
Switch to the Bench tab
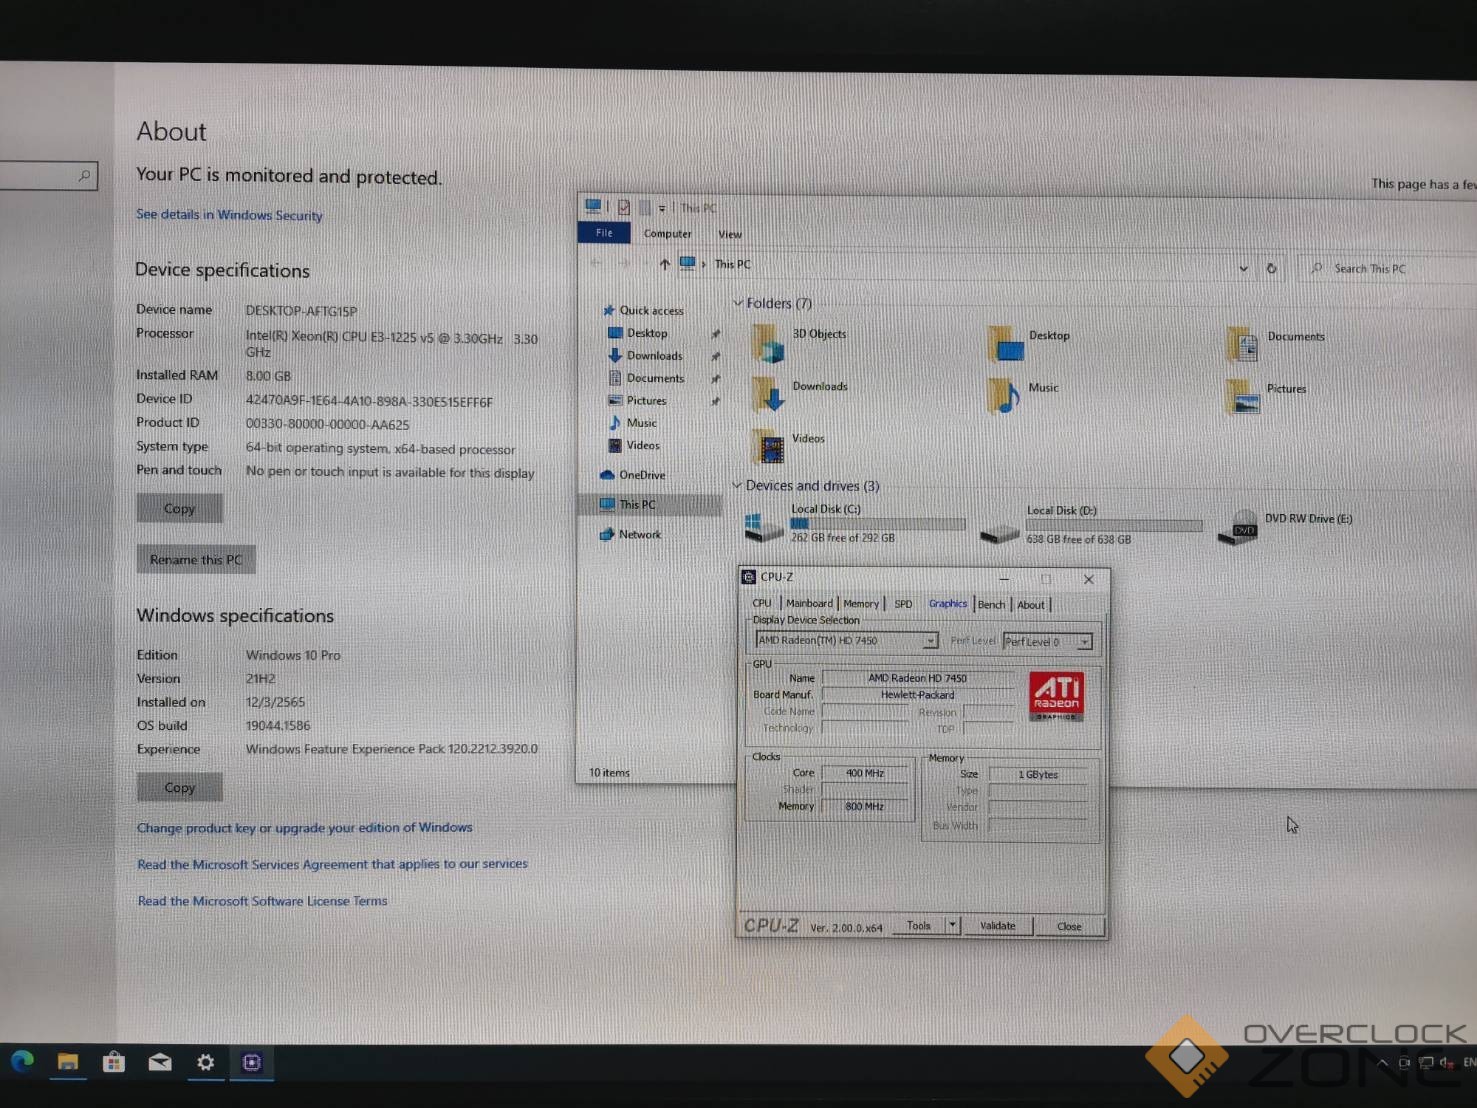pos(991,604)
